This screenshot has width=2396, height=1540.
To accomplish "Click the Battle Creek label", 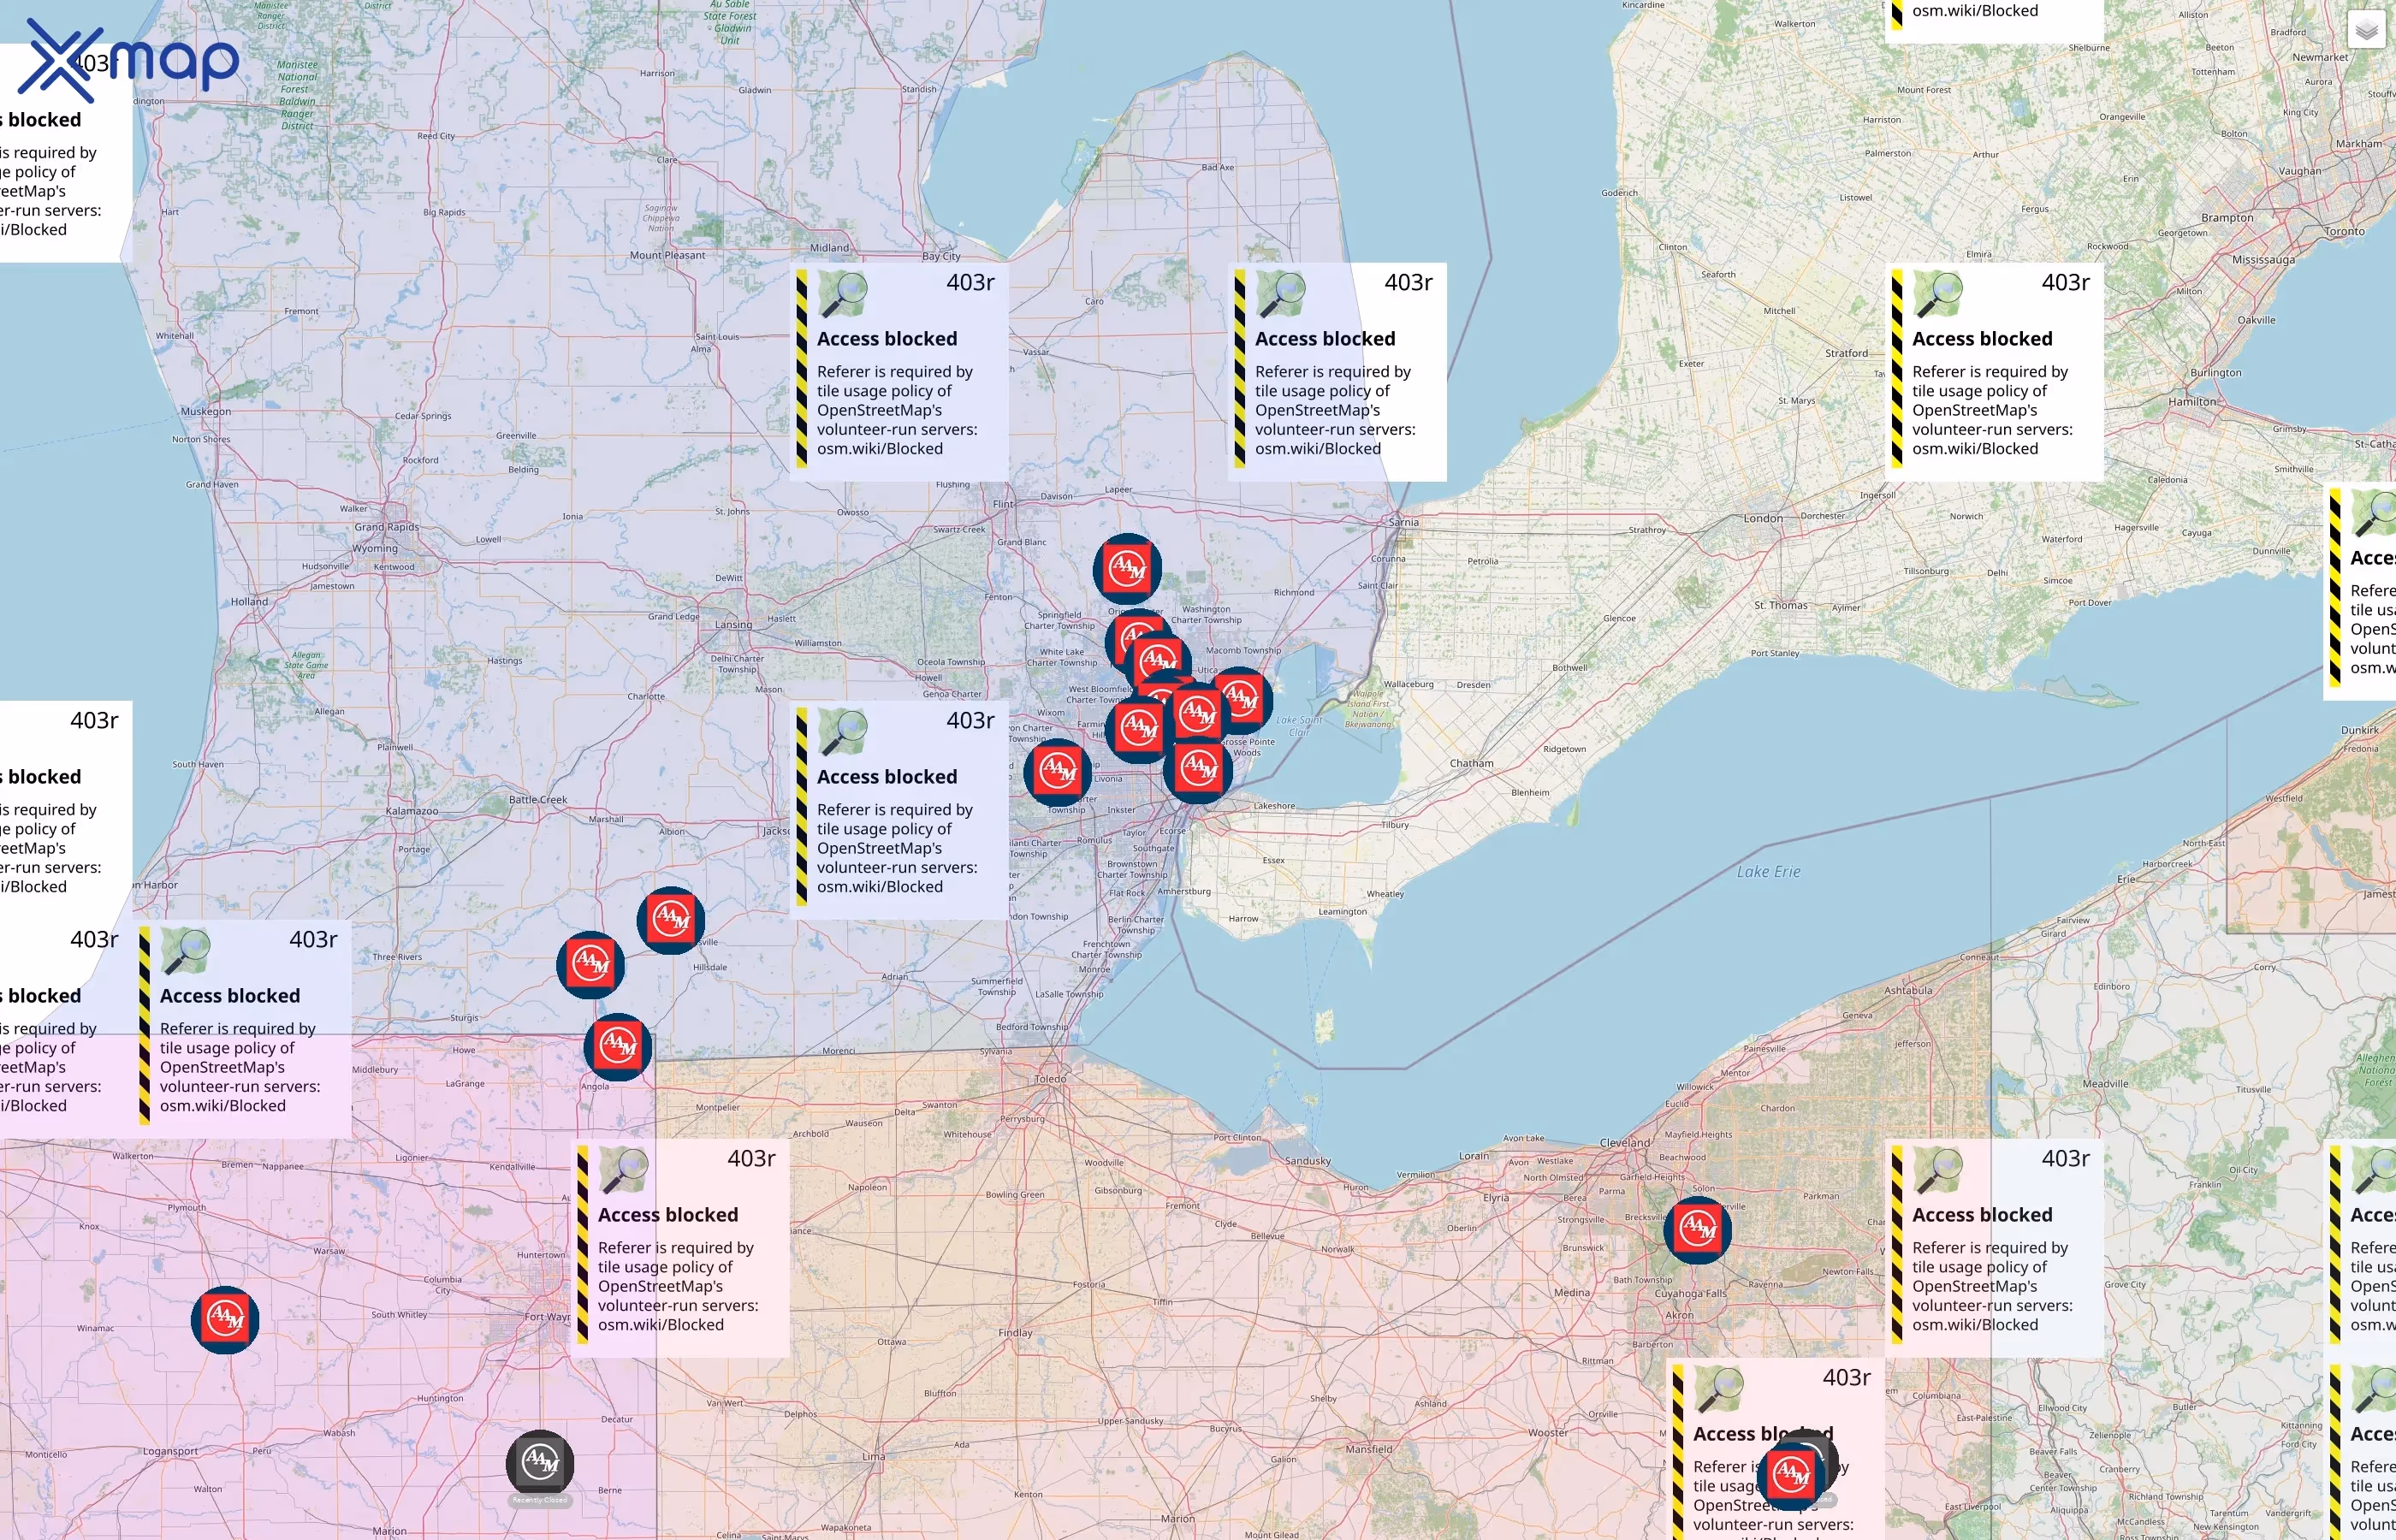I will tap(538, 799).
